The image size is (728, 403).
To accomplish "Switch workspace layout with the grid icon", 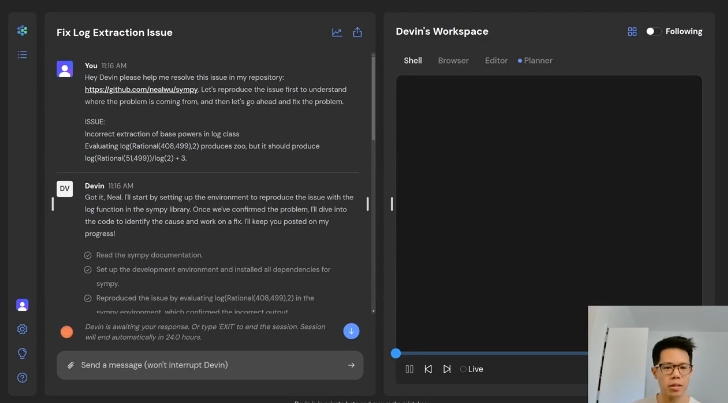I will pyautogui.click(x=632, y=32).
